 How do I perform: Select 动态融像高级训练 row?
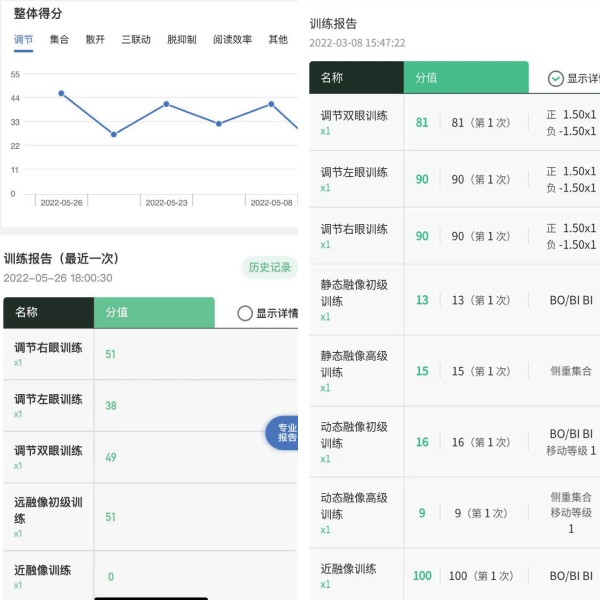(x=455, y=513)
